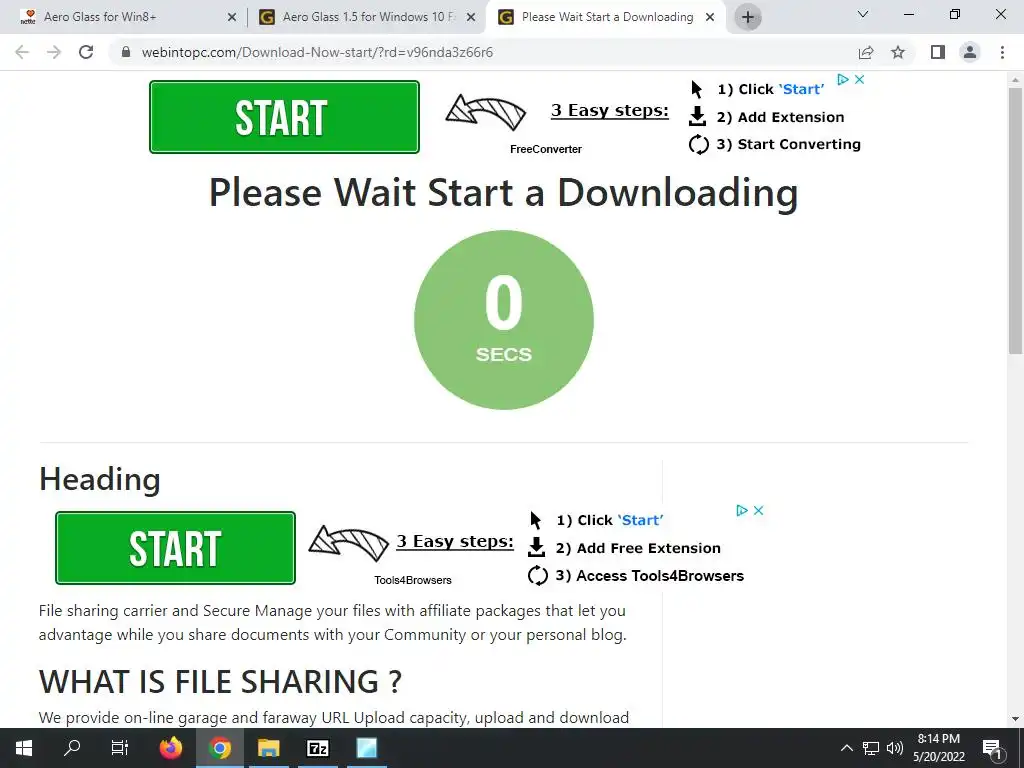Switch to Aero Glass 1.5 for Windows 10 tab
The width and height of the screenshot is (1024, 768).
[x=369, y=17]
